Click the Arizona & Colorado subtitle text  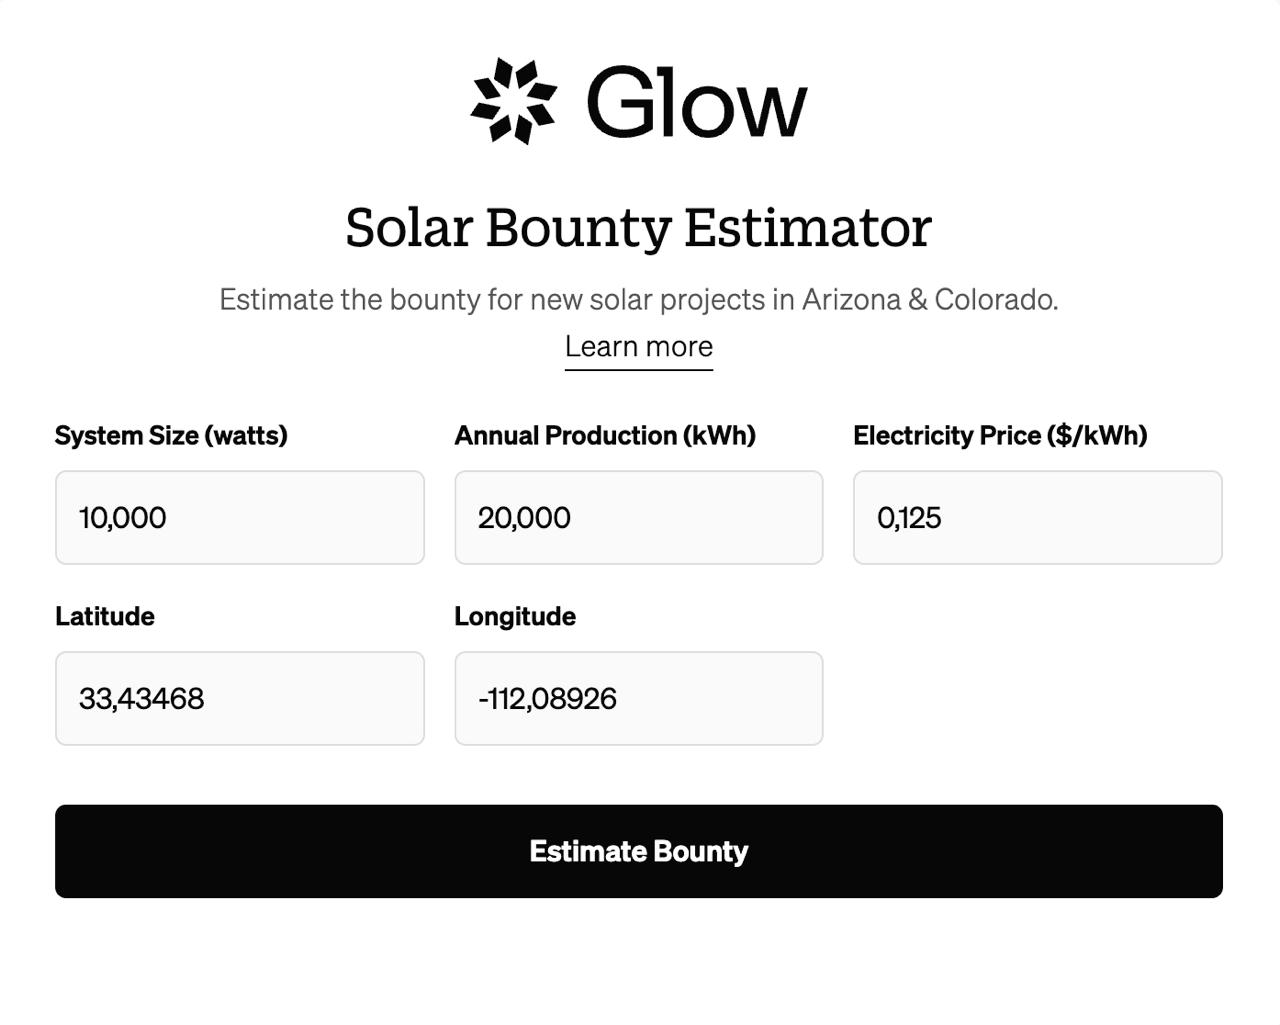639,298
